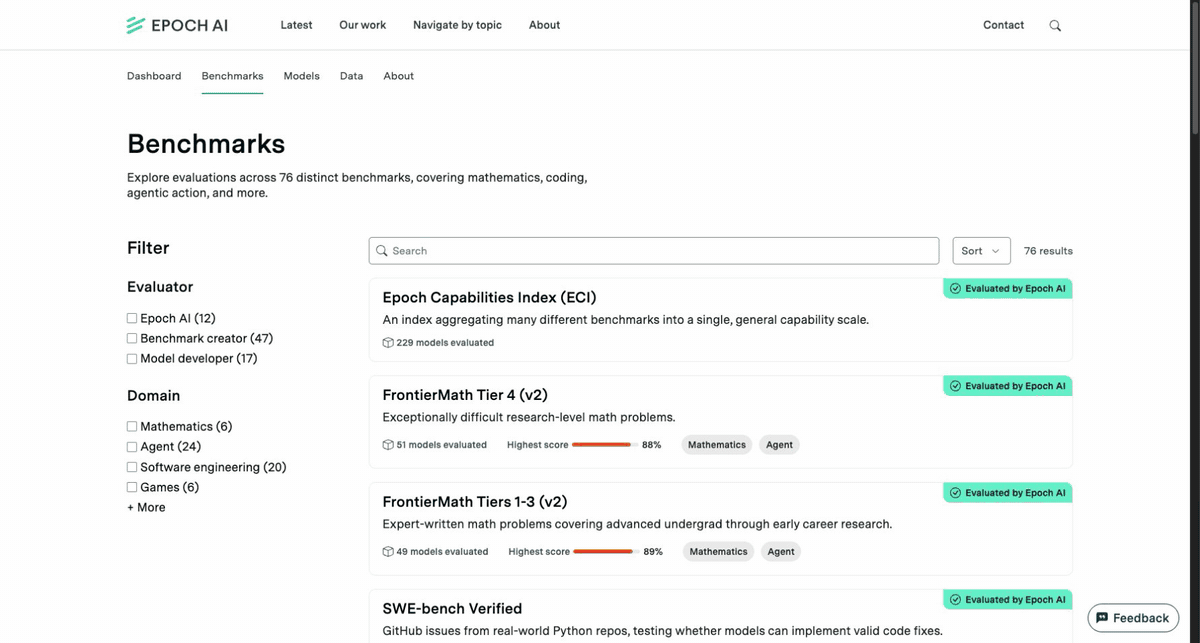Viewport: 1200px width, 643px height.
Task: Click into the benchmark Search field
Action: click(x=654, y=251)
